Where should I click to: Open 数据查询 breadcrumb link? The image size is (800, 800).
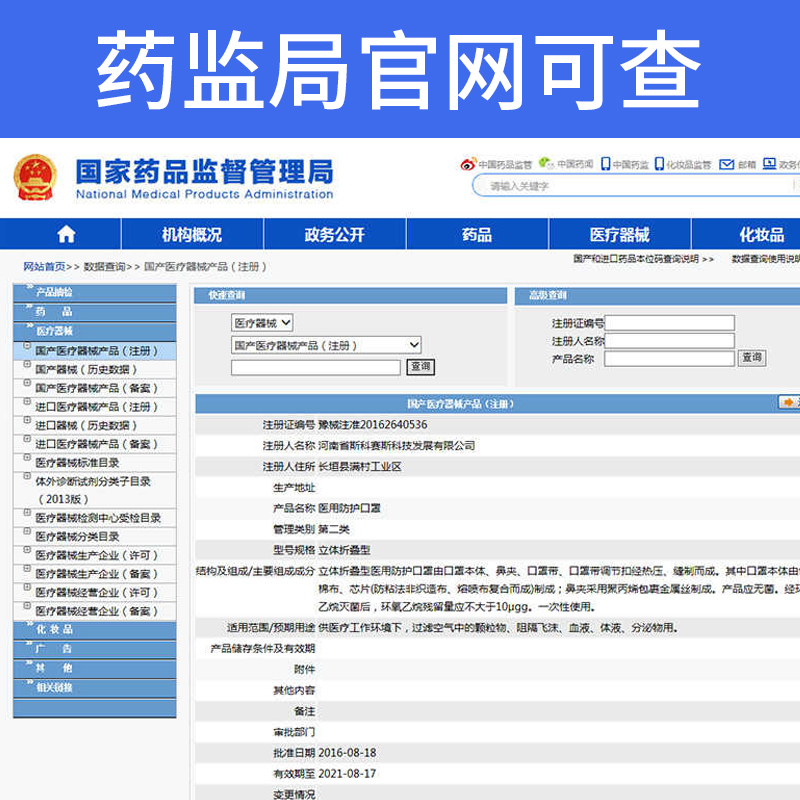[104, 266]
